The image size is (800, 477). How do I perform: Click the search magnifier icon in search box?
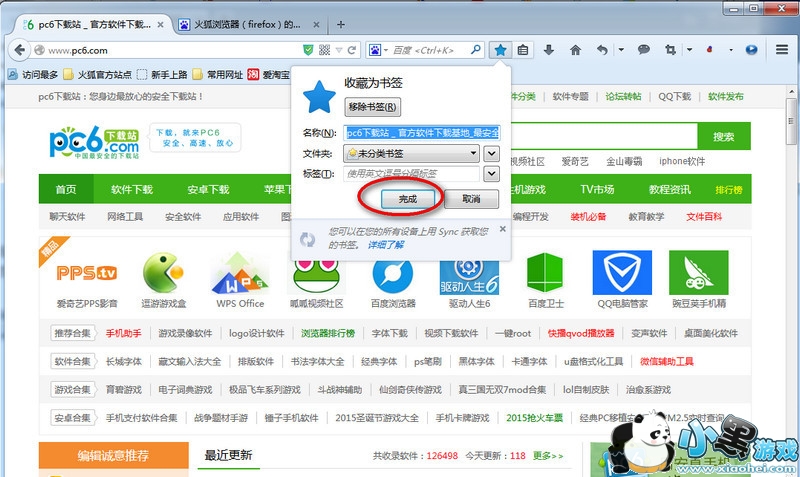(475, 49)
